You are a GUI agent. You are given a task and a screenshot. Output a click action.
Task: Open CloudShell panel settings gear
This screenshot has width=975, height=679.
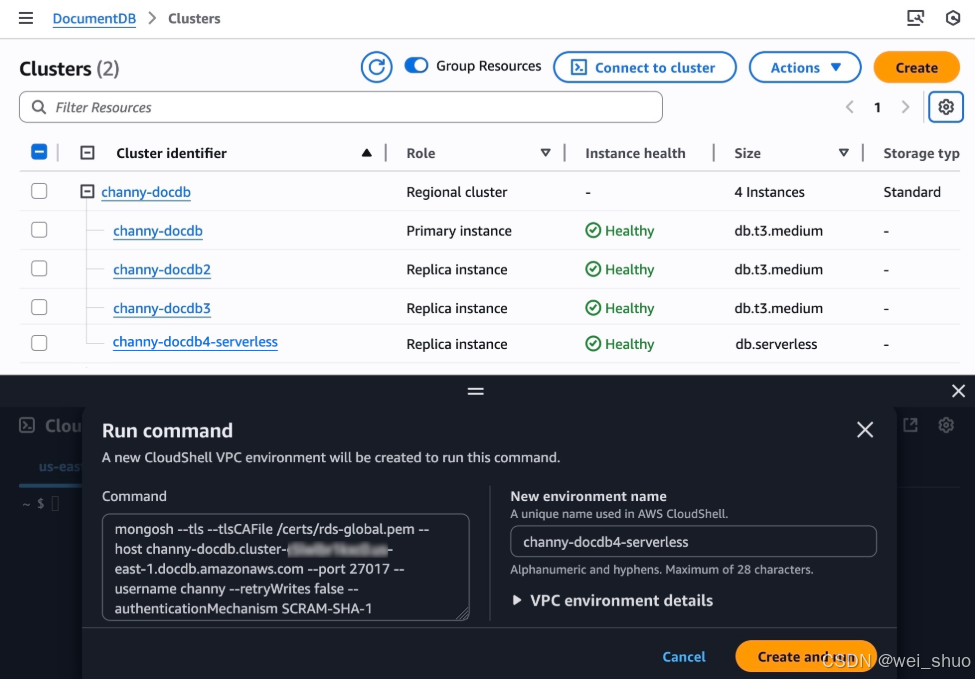(946, 425)
